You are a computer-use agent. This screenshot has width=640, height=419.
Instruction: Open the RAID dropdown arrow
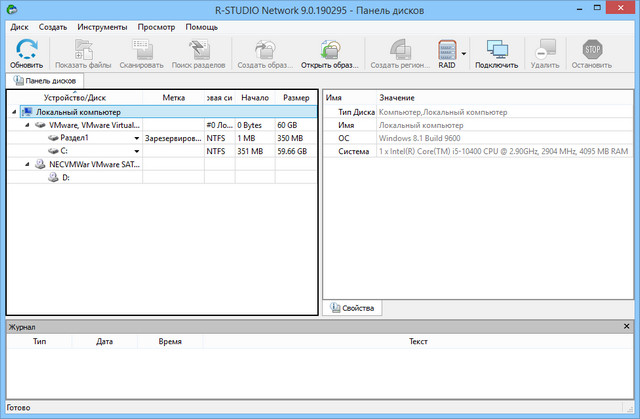465,52
